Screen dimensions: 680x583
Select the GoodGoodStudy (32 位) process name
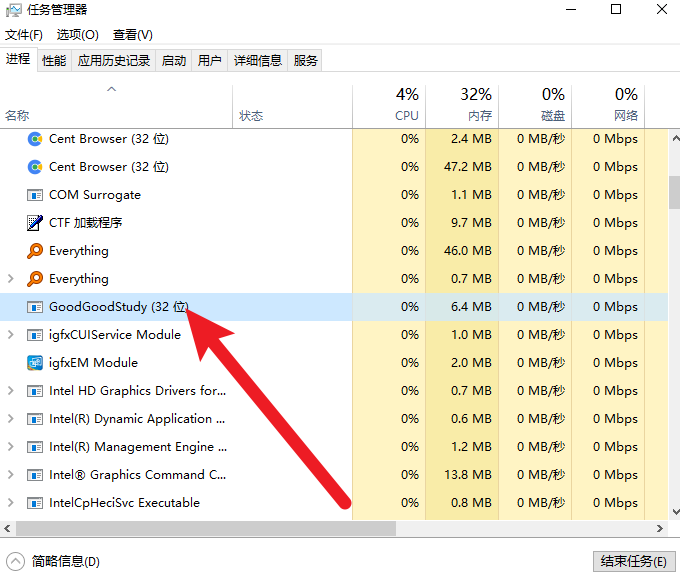118,307
